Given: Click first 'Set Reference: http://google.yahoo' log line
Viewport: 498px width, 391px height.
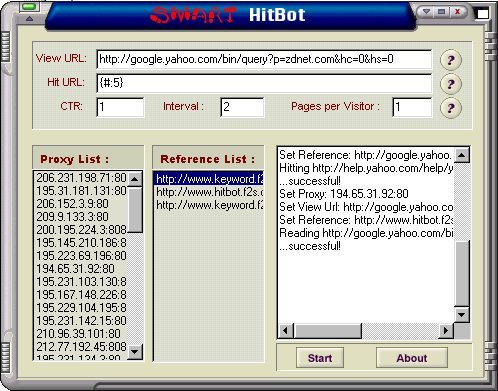Looking at the screenshot, I should [366, 155].
